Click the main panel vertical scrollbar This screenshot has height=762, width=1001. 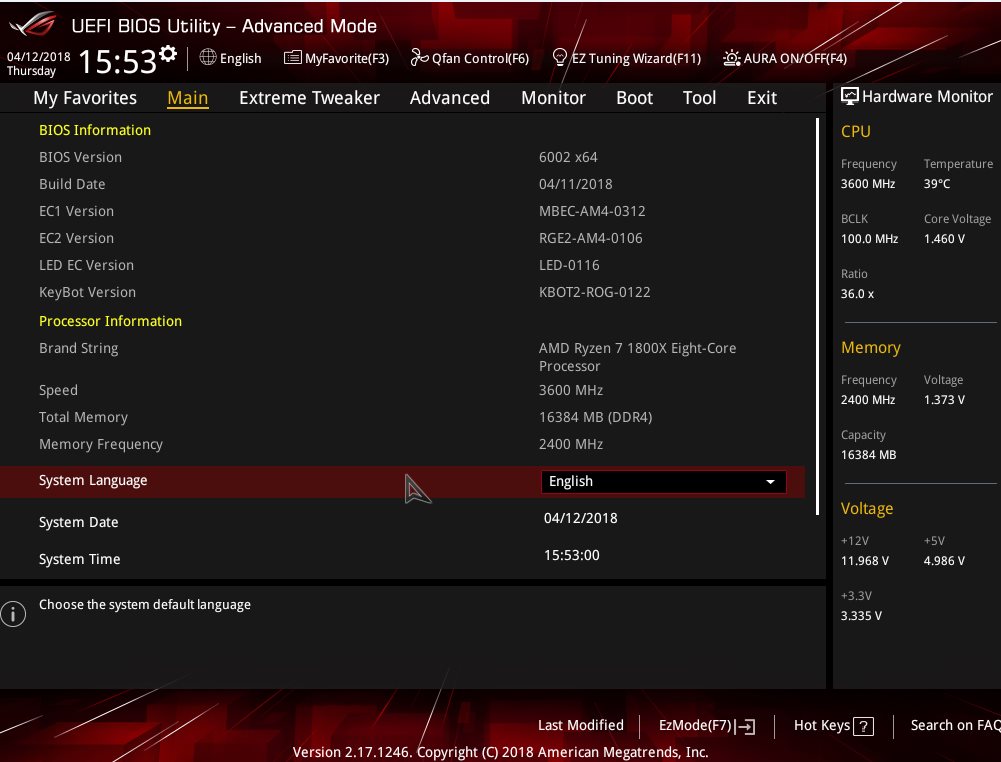click(x=817, y=316)
